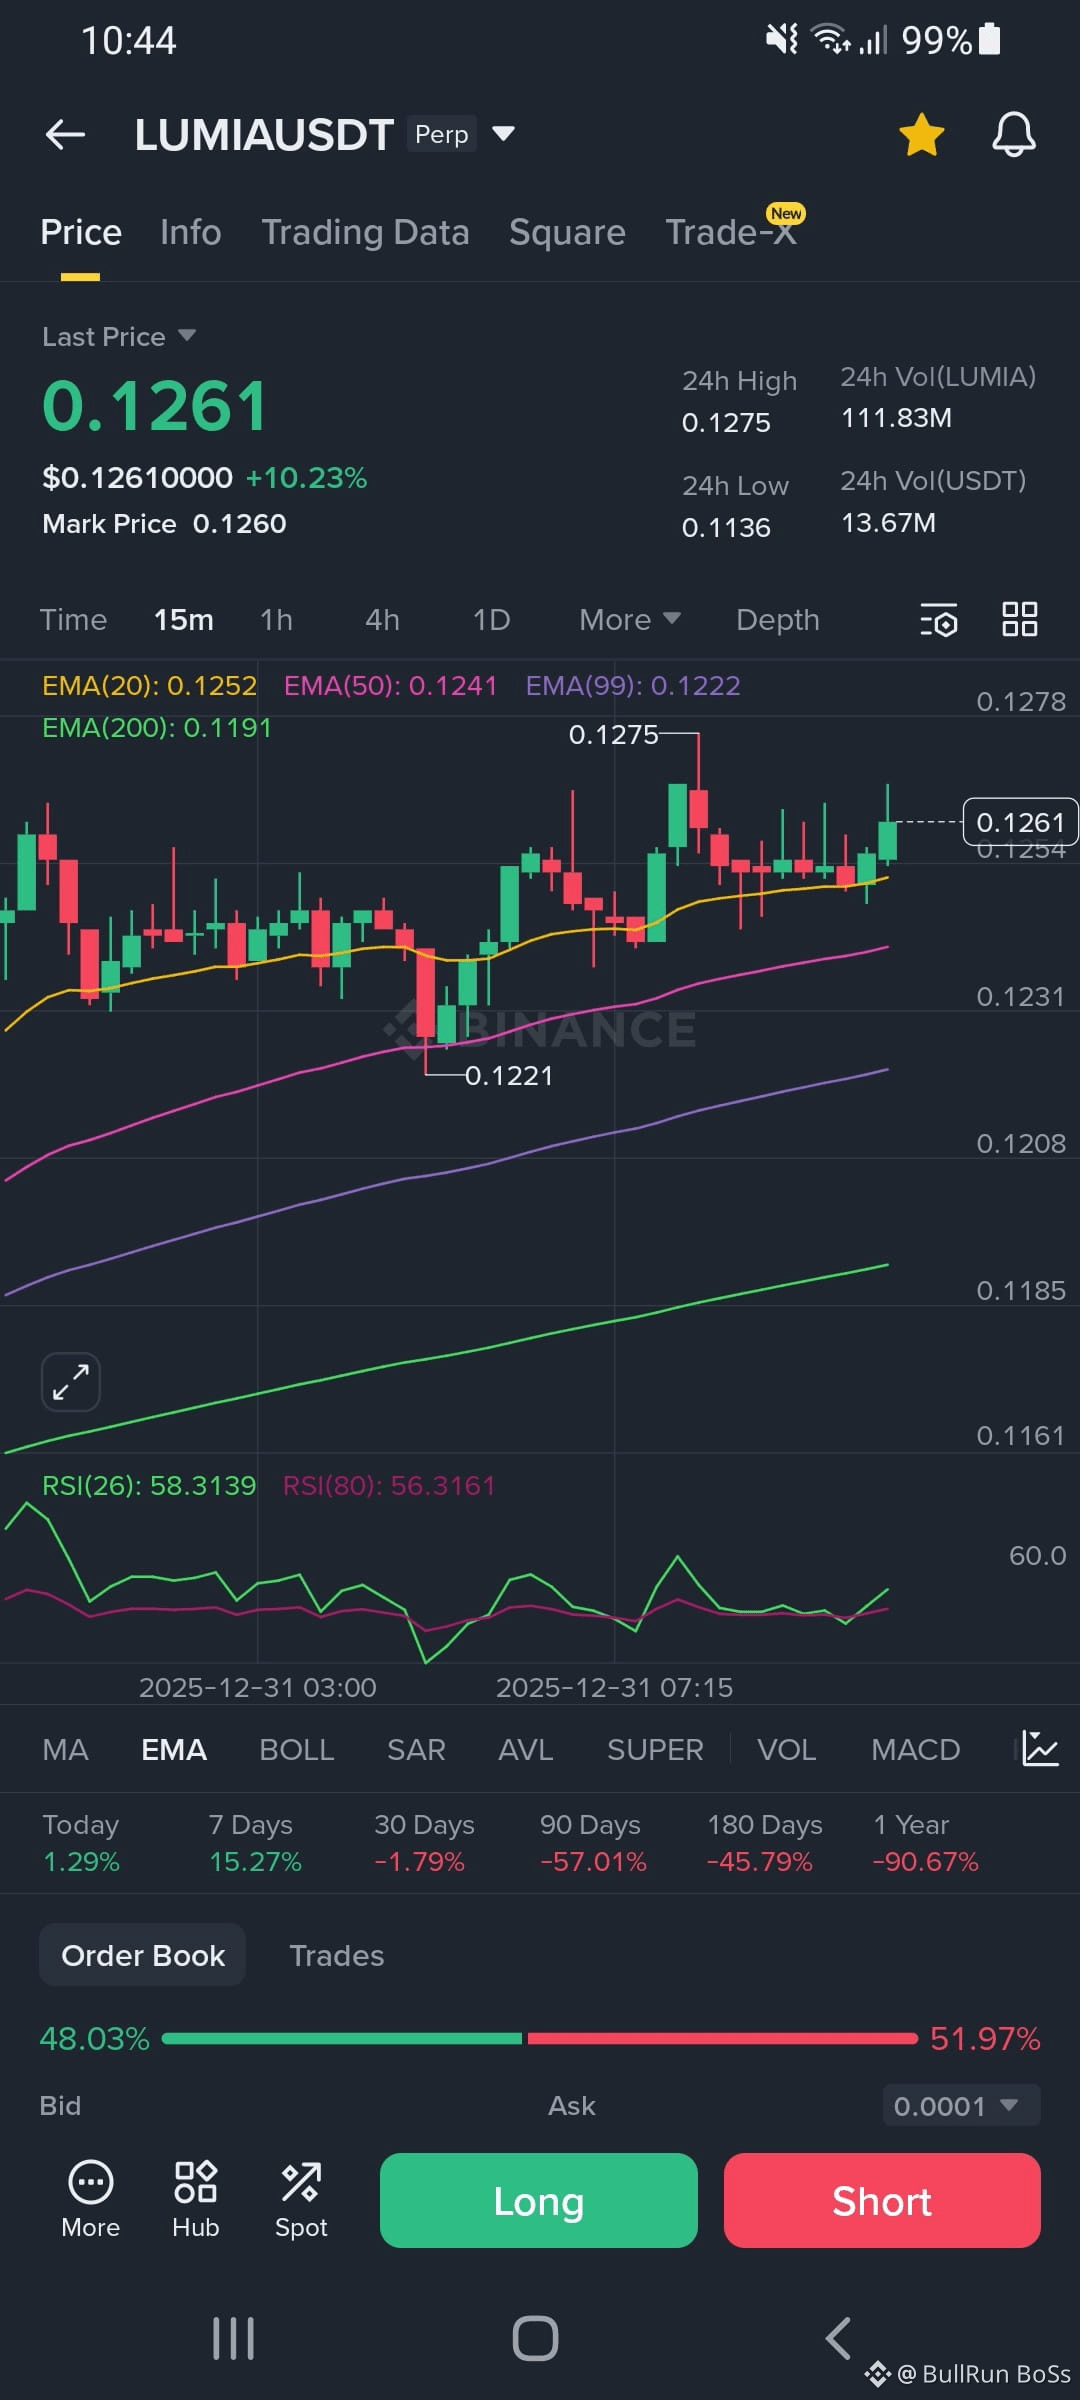
Task: Tap the Today 1.29% performance
Action: pos(81,1843)
